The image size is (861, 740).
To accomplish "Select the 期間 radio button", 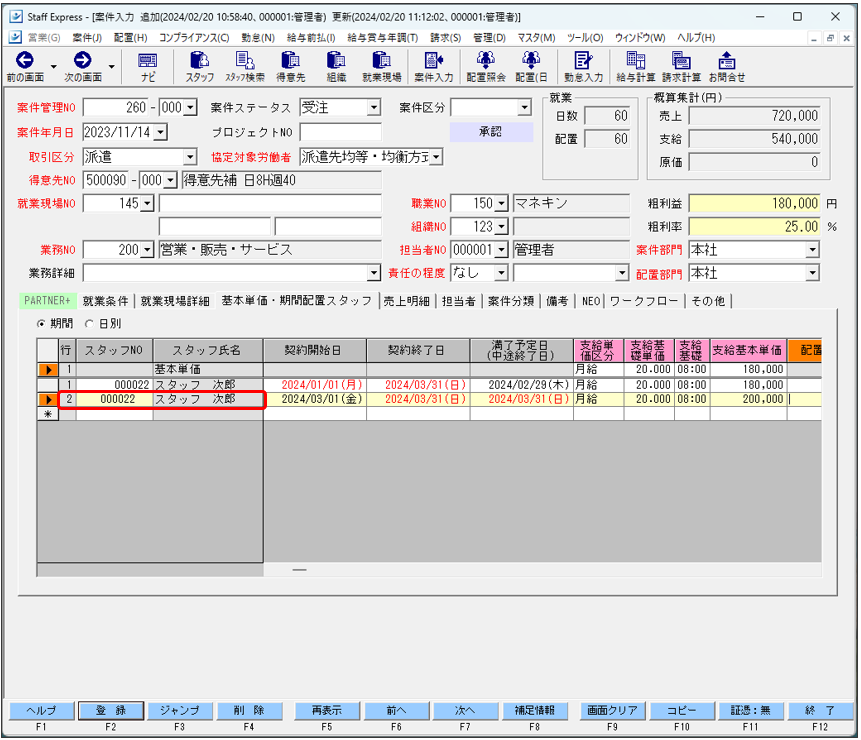I will pos(41,324).
